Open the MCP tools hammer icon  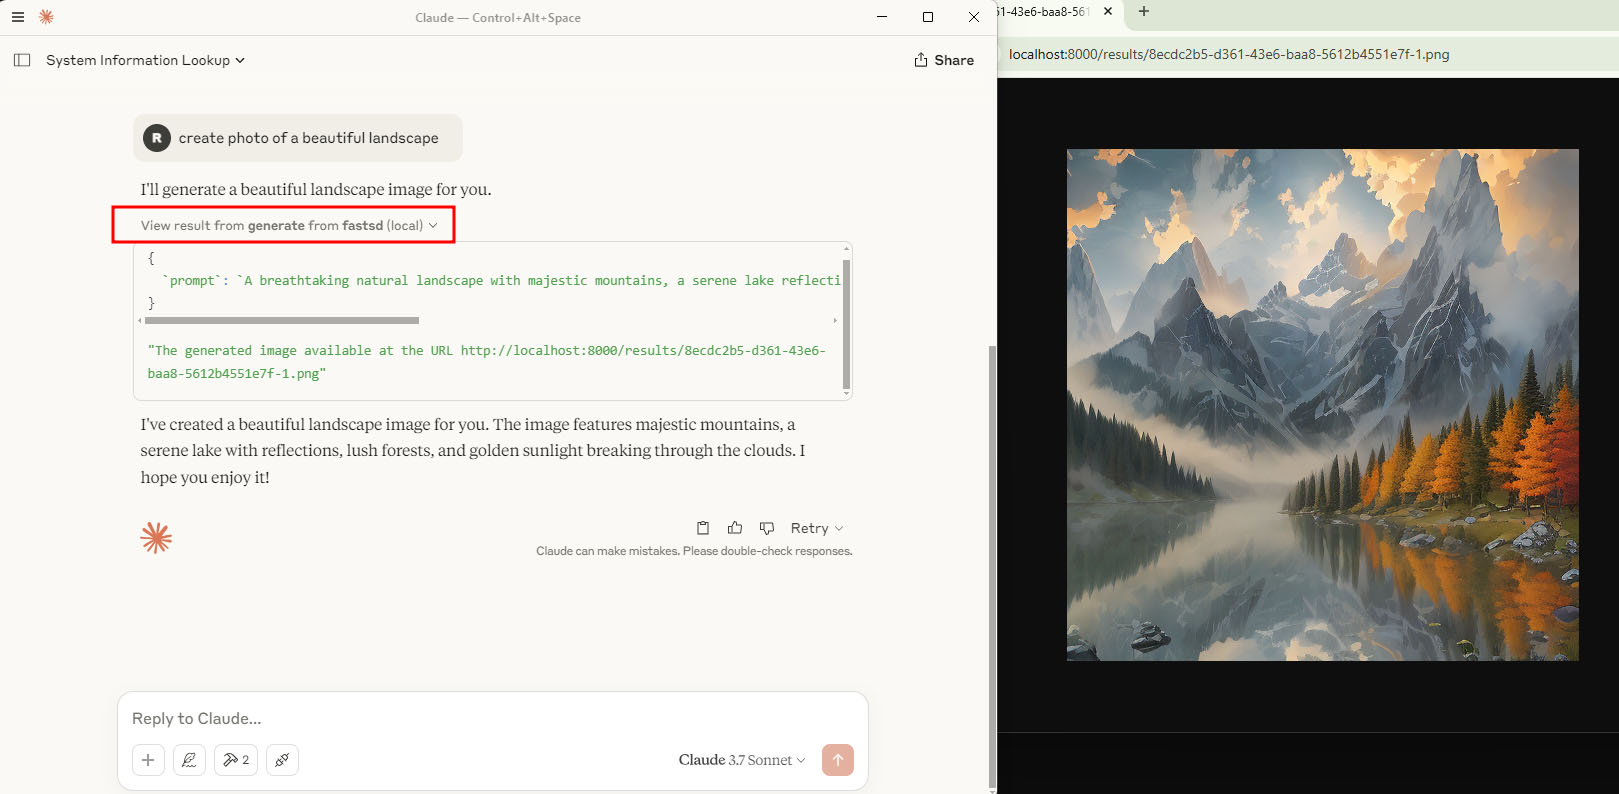[x=236, y=760]
